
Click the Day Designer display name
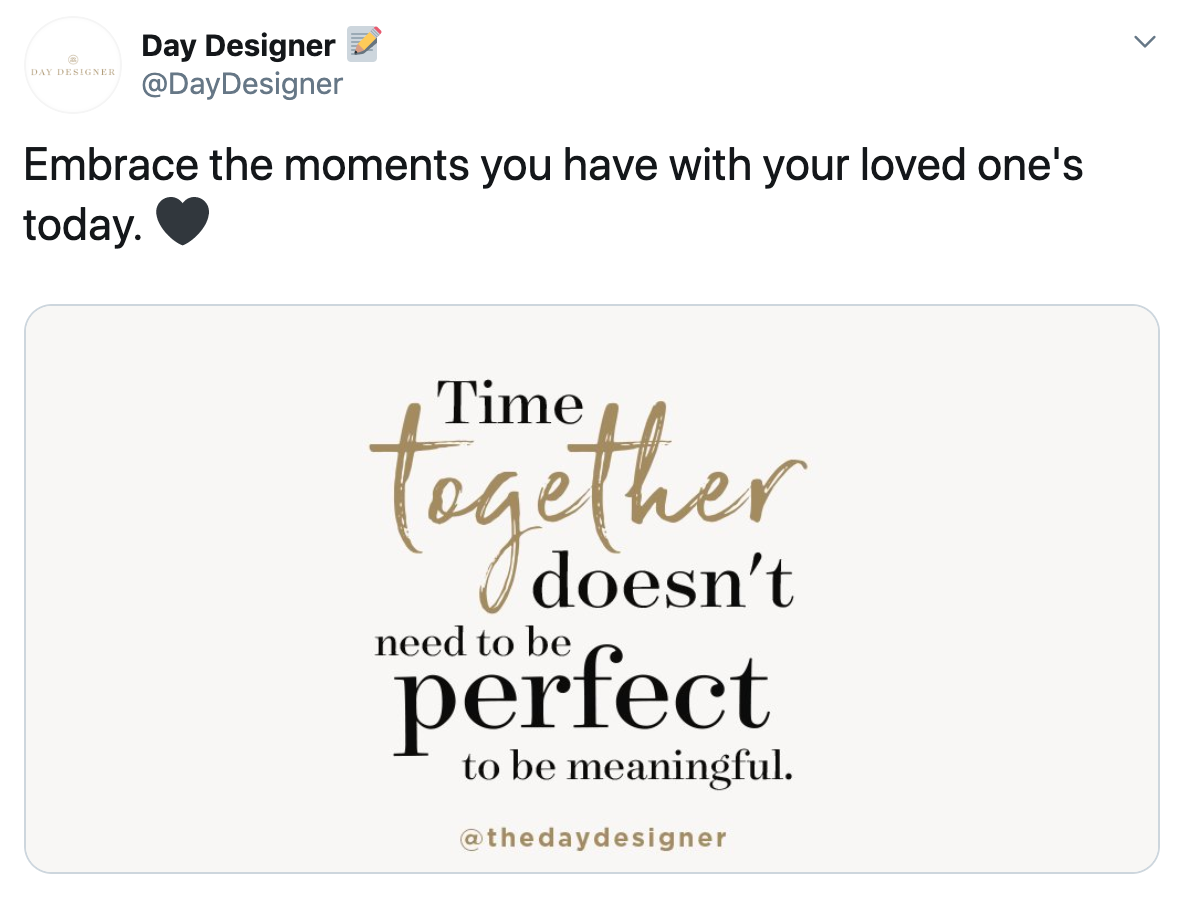[x=238, y=45]
